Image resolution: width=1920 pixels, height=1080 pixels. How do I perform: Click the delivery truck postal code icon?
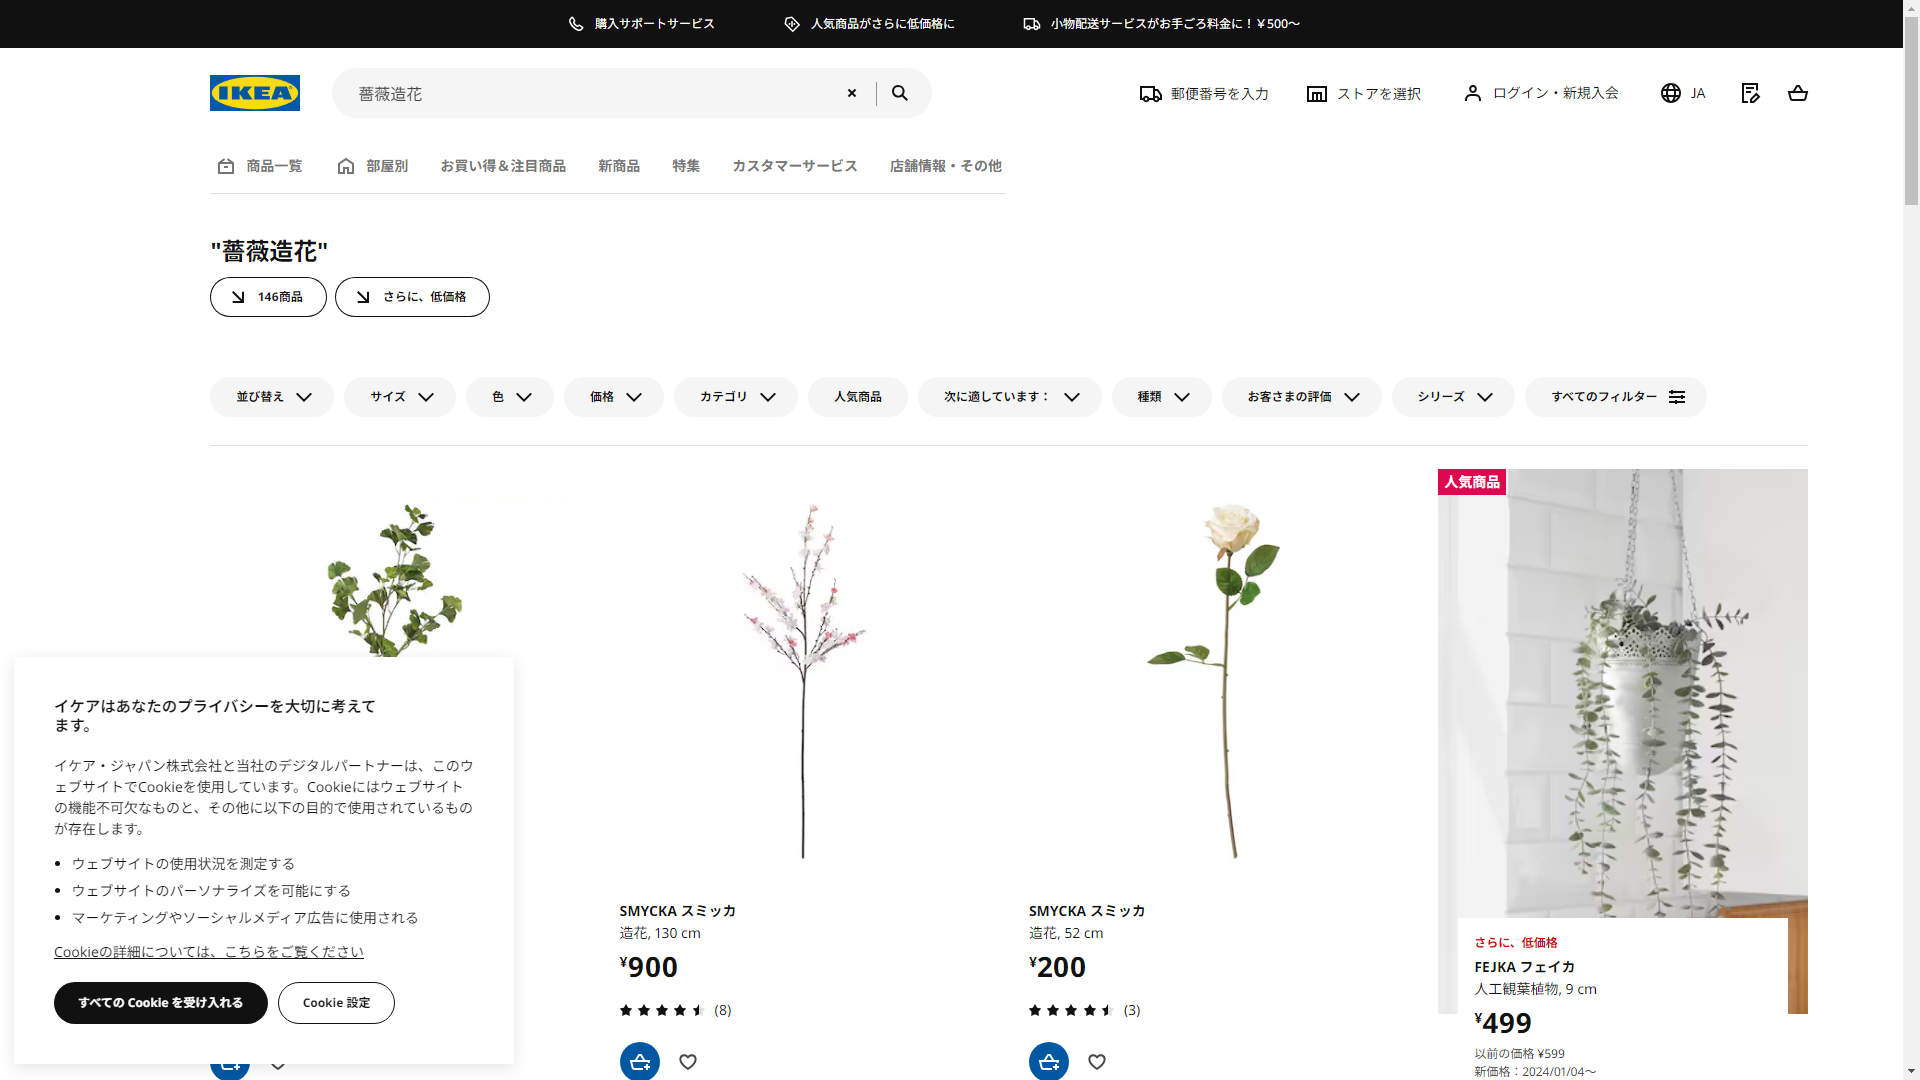1150,94
